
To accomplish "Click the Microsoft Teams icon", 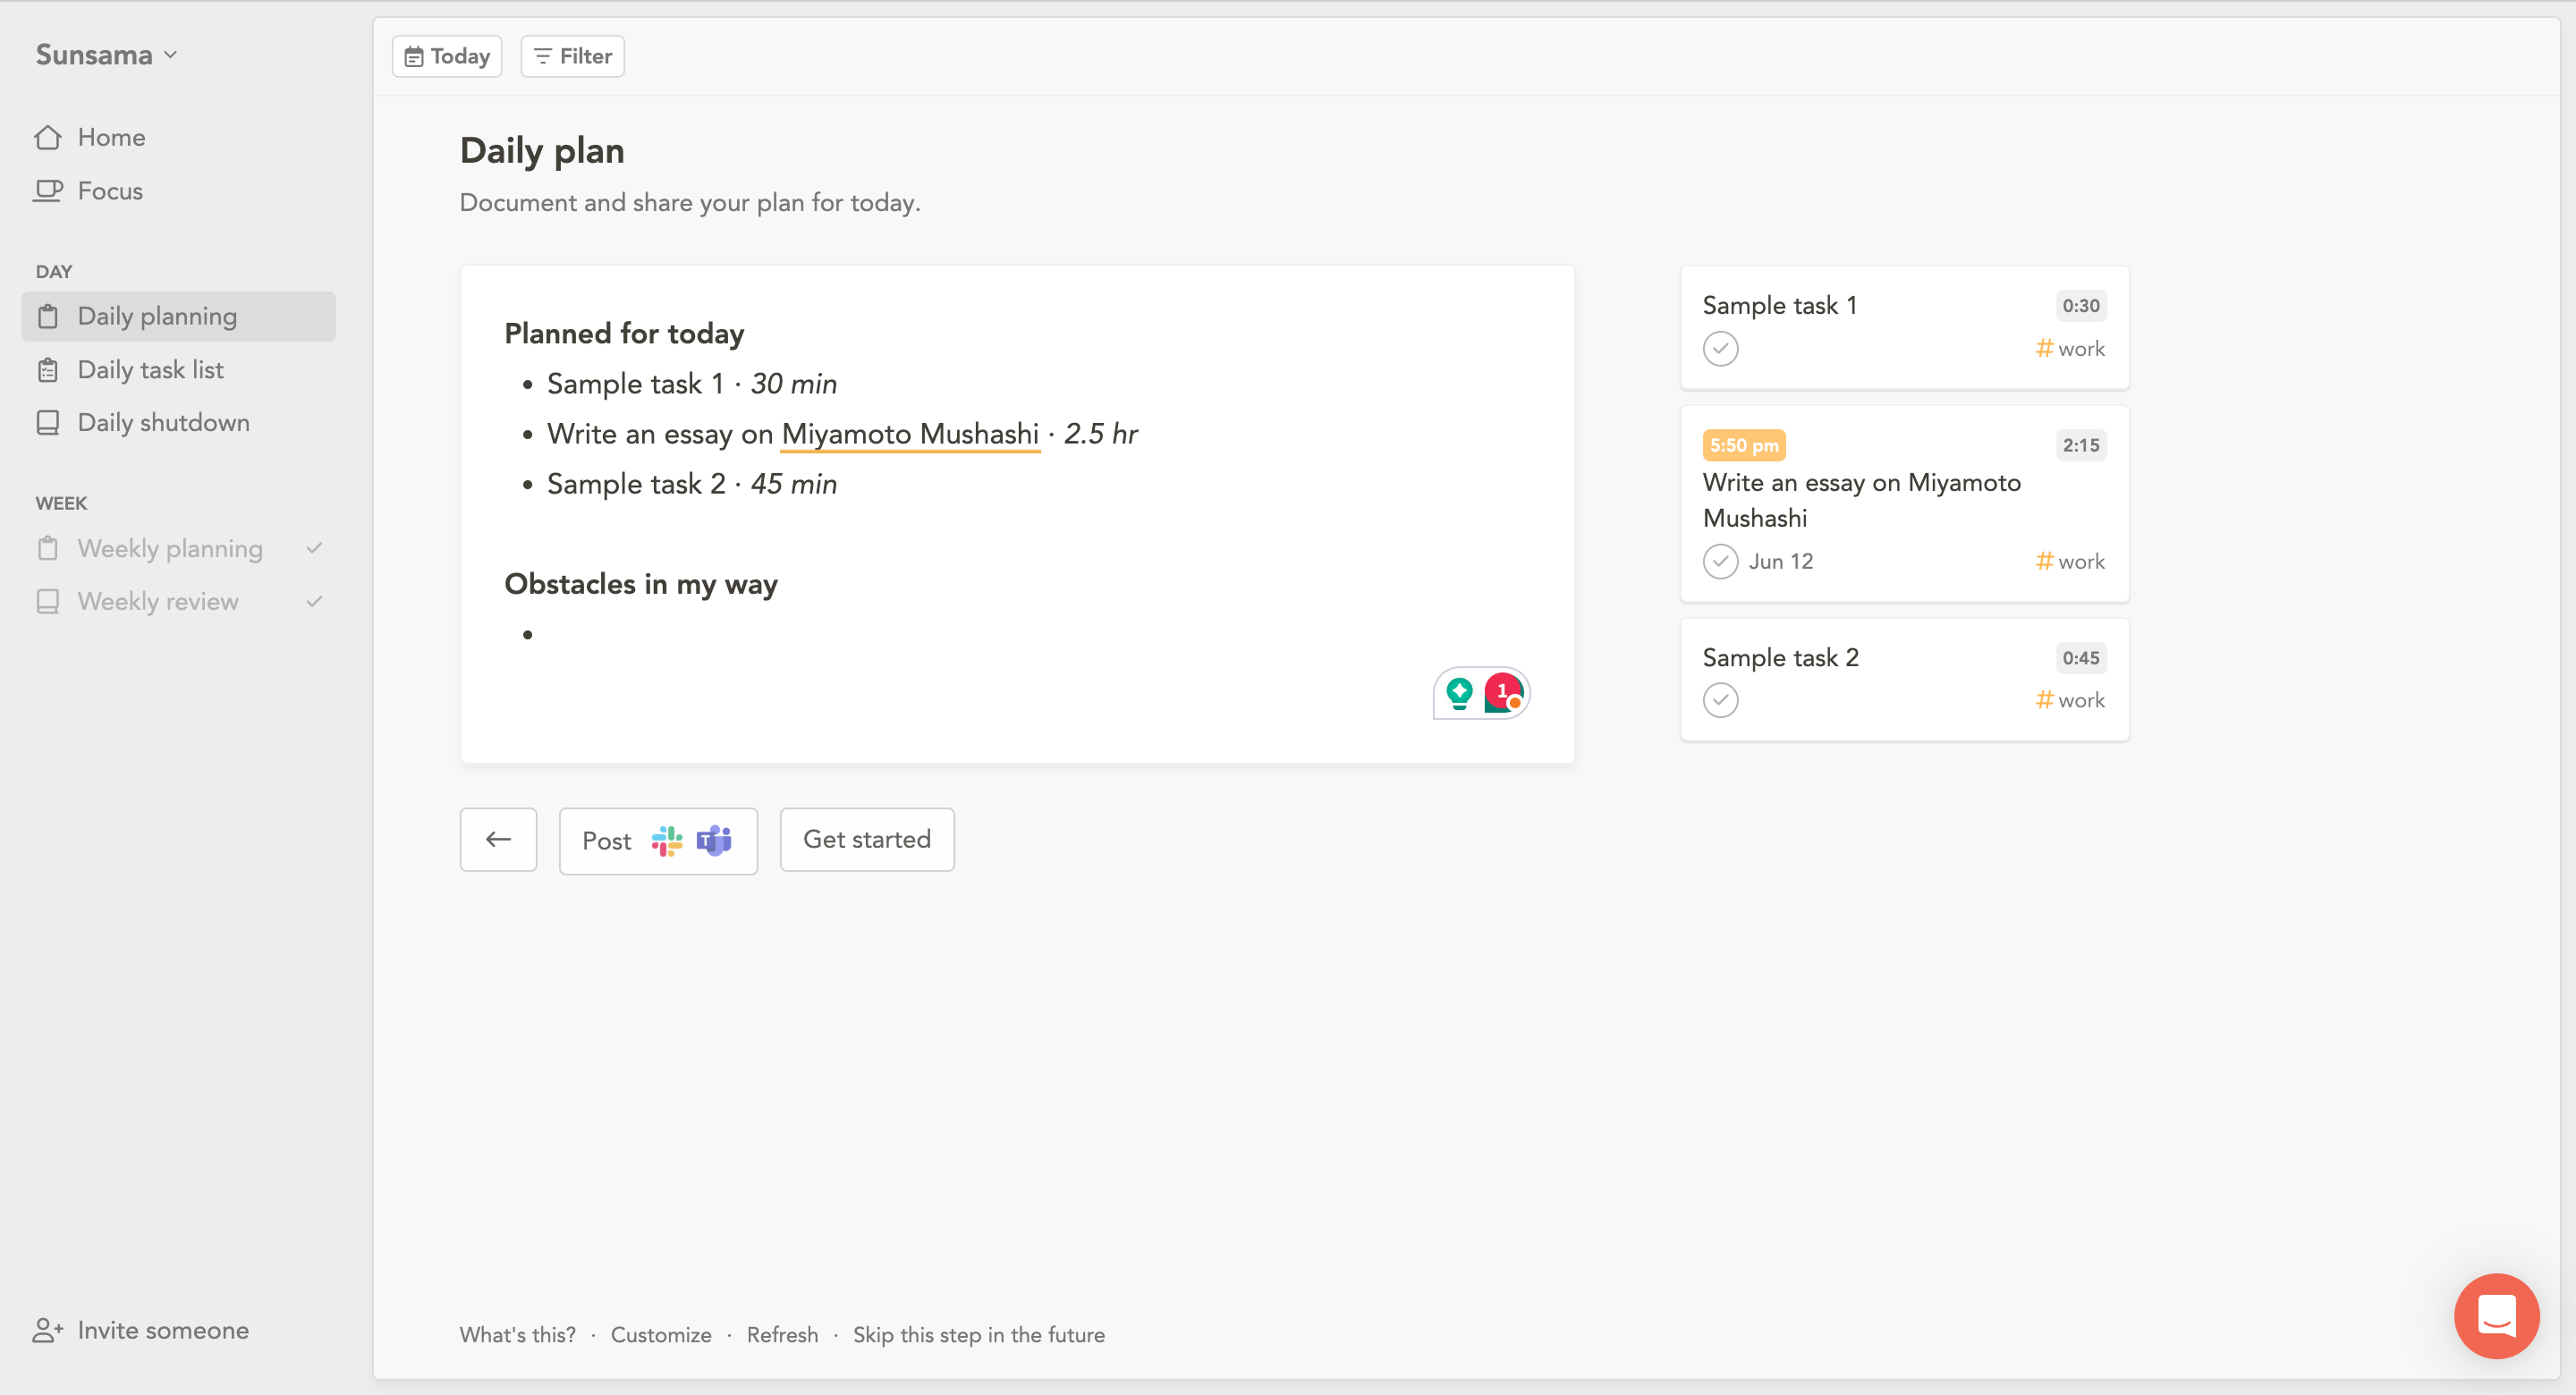I will [714, 840].
